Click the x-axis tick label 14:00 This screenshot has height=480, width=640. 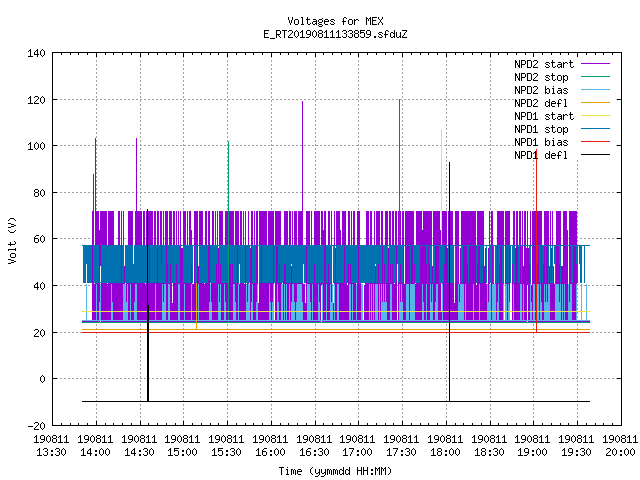95,452
